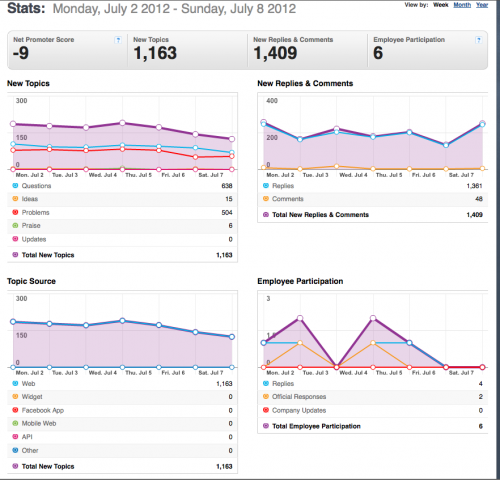
Task: Click the Net Promoter Score help icon
Action: [118, 40]
